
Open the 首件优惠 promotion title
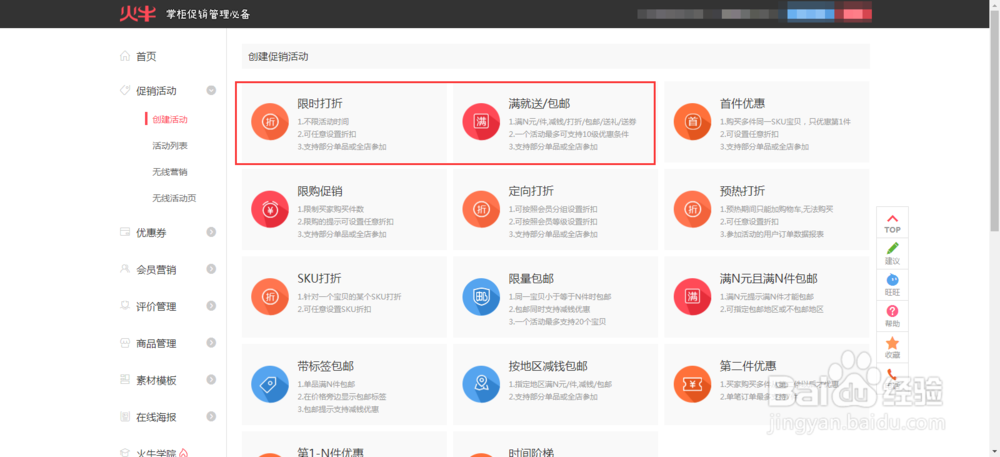tap(742, 103)
